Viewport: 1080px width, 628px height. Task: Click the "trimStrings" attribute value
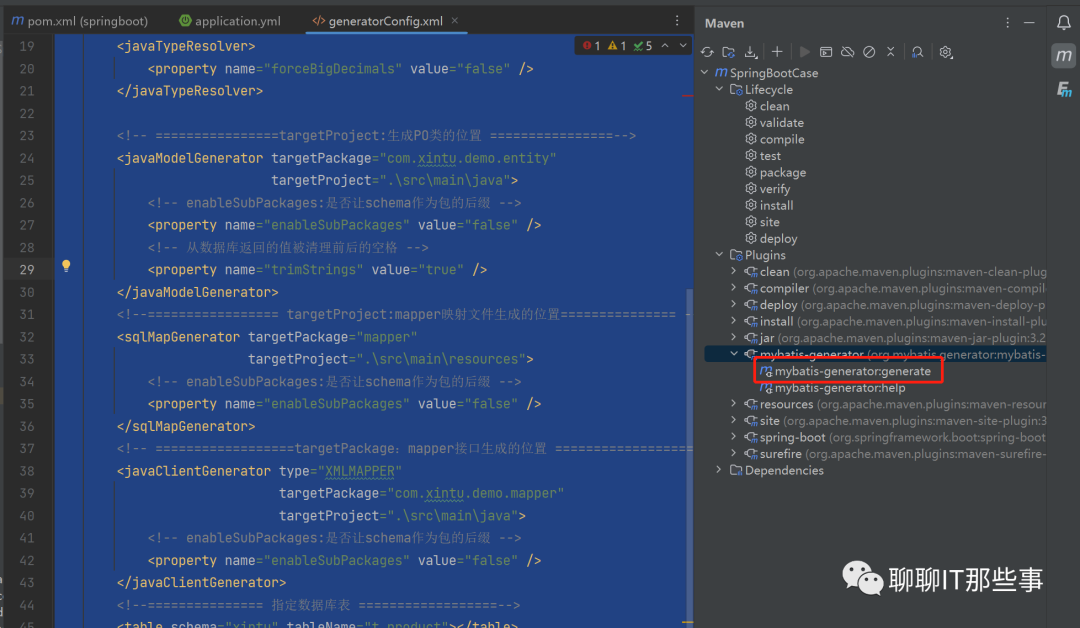[313, 269]
